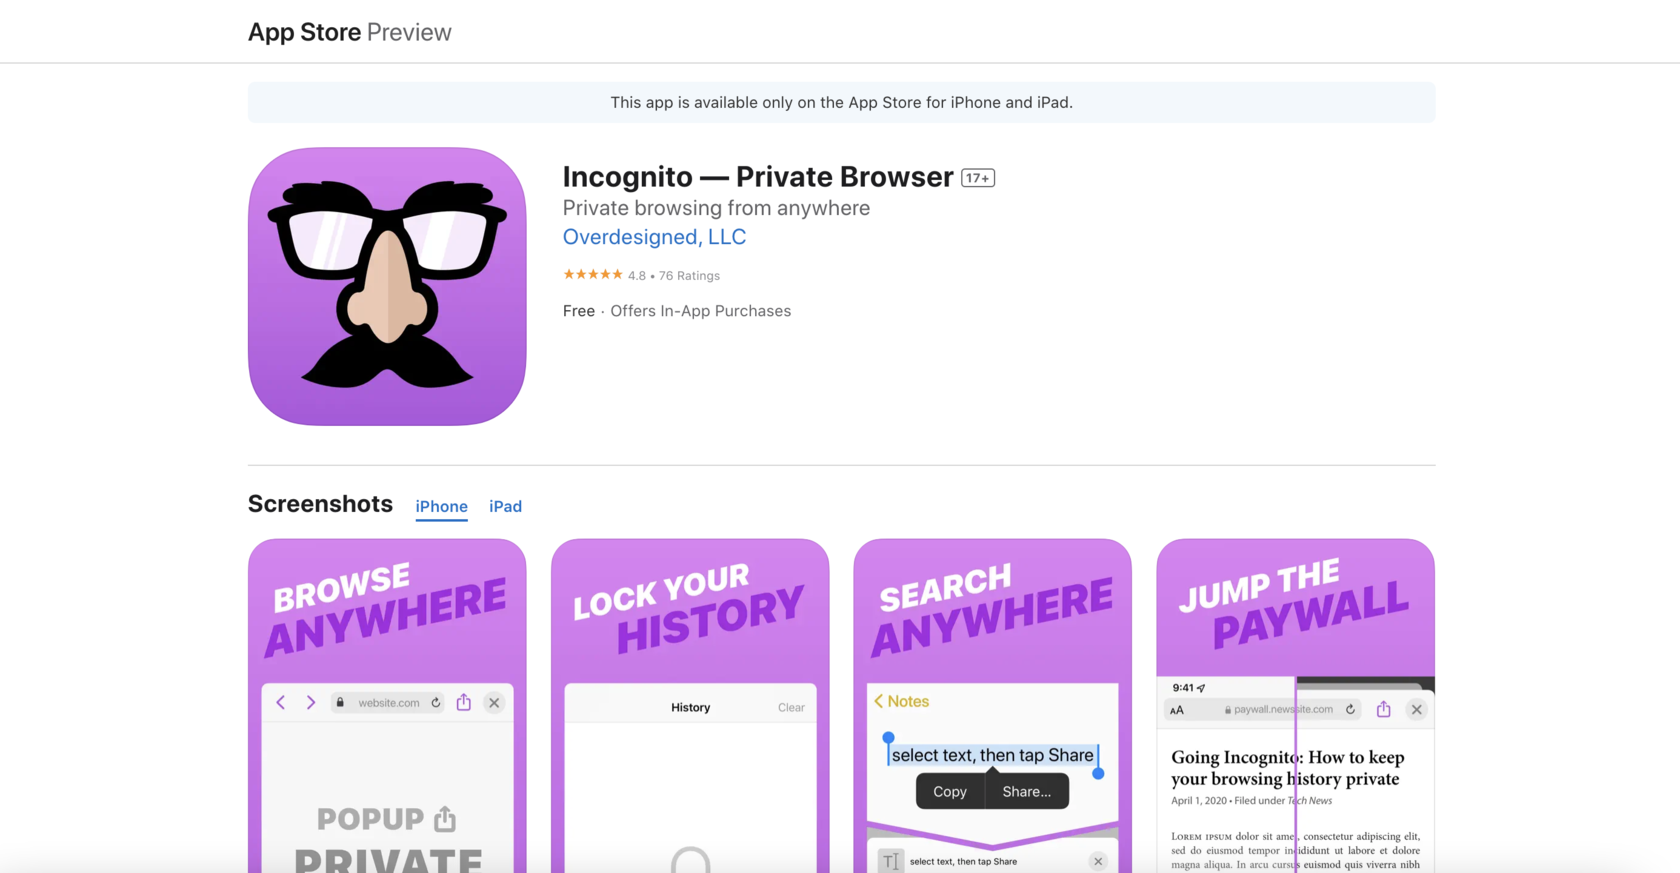Click back arrow in Browse Anywhere screenshot
Viewport: 1680px width, 873px height.
point(281,703)
